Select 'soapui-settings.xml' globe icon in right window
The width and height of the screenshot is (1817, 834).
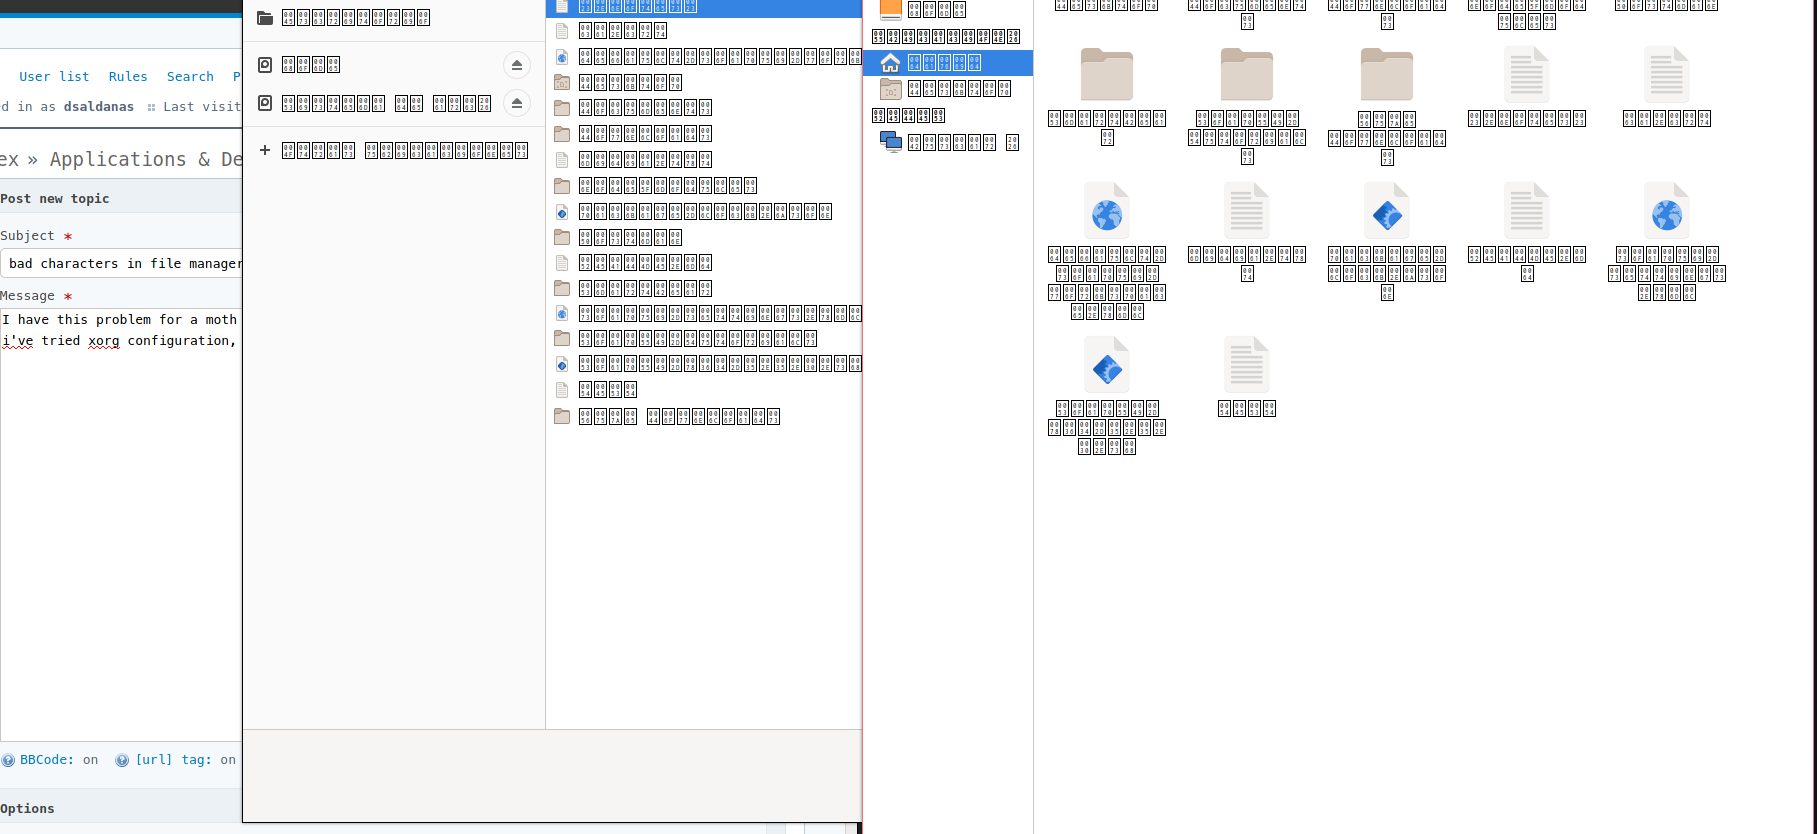tap(1667, 212)
